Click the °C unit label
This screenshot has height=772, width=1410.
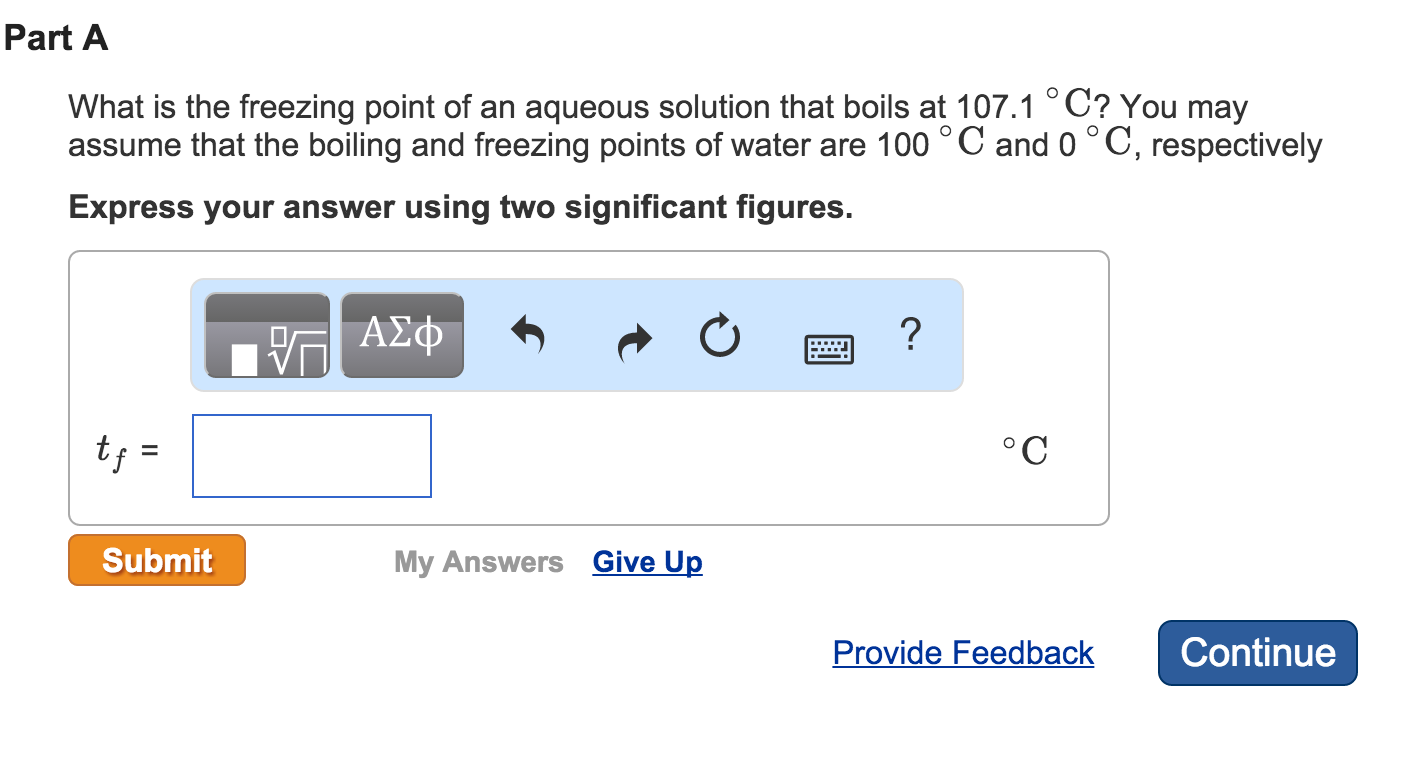tap(1022, 450)
